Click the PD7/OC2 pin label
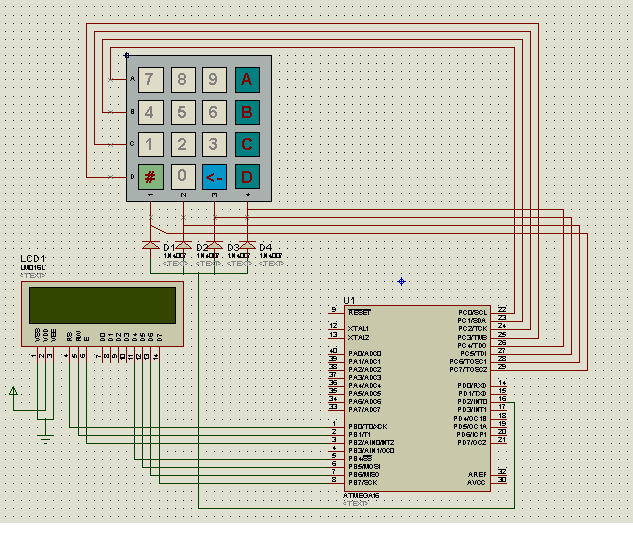The image size is (633, 540). coord(472,443)
